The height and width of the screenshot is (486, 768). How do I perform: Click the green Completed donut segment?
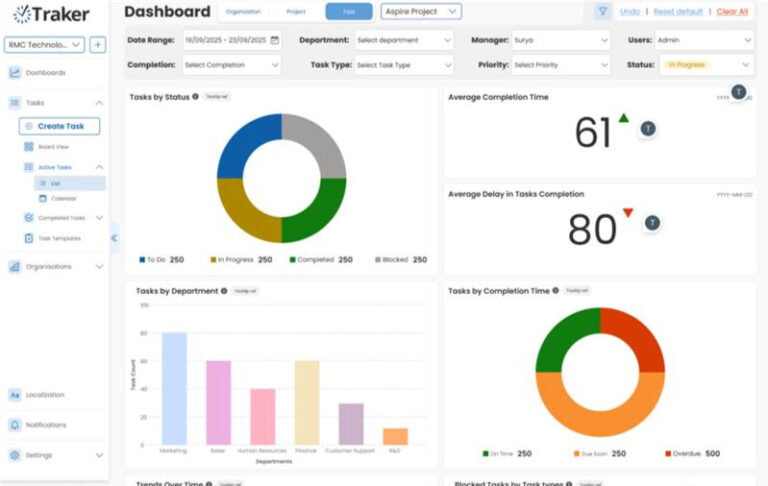coord(315,210)
